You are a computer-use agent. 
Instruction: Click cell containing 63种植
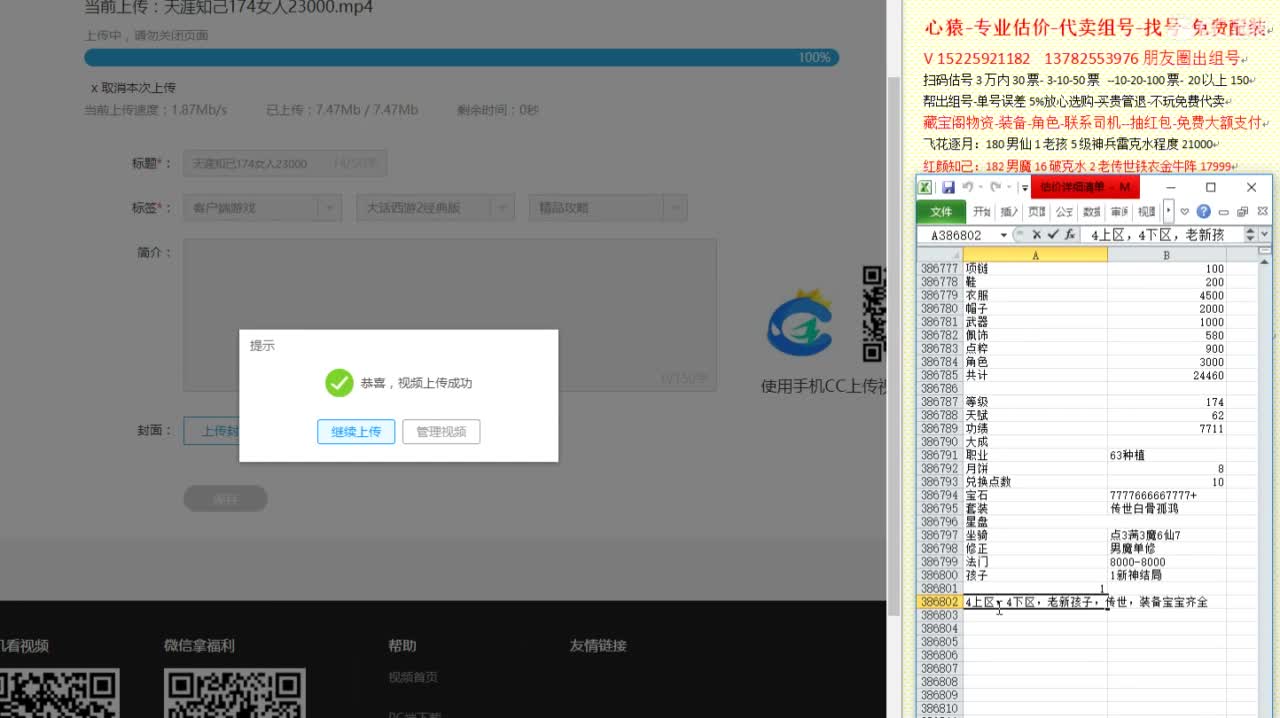[1167, 456]
